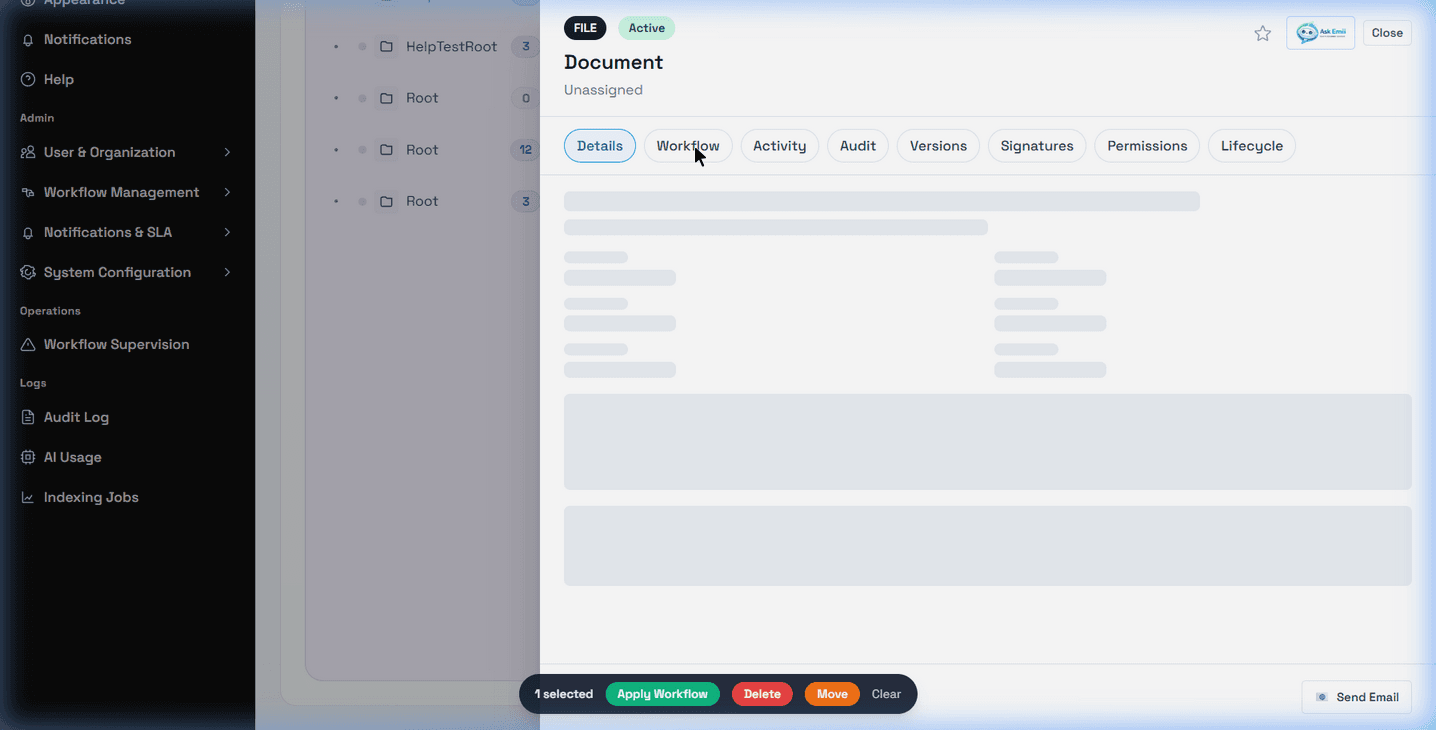Open the Activity tab
This screenshot has width=1436, height=730.
tap(780, 146)
